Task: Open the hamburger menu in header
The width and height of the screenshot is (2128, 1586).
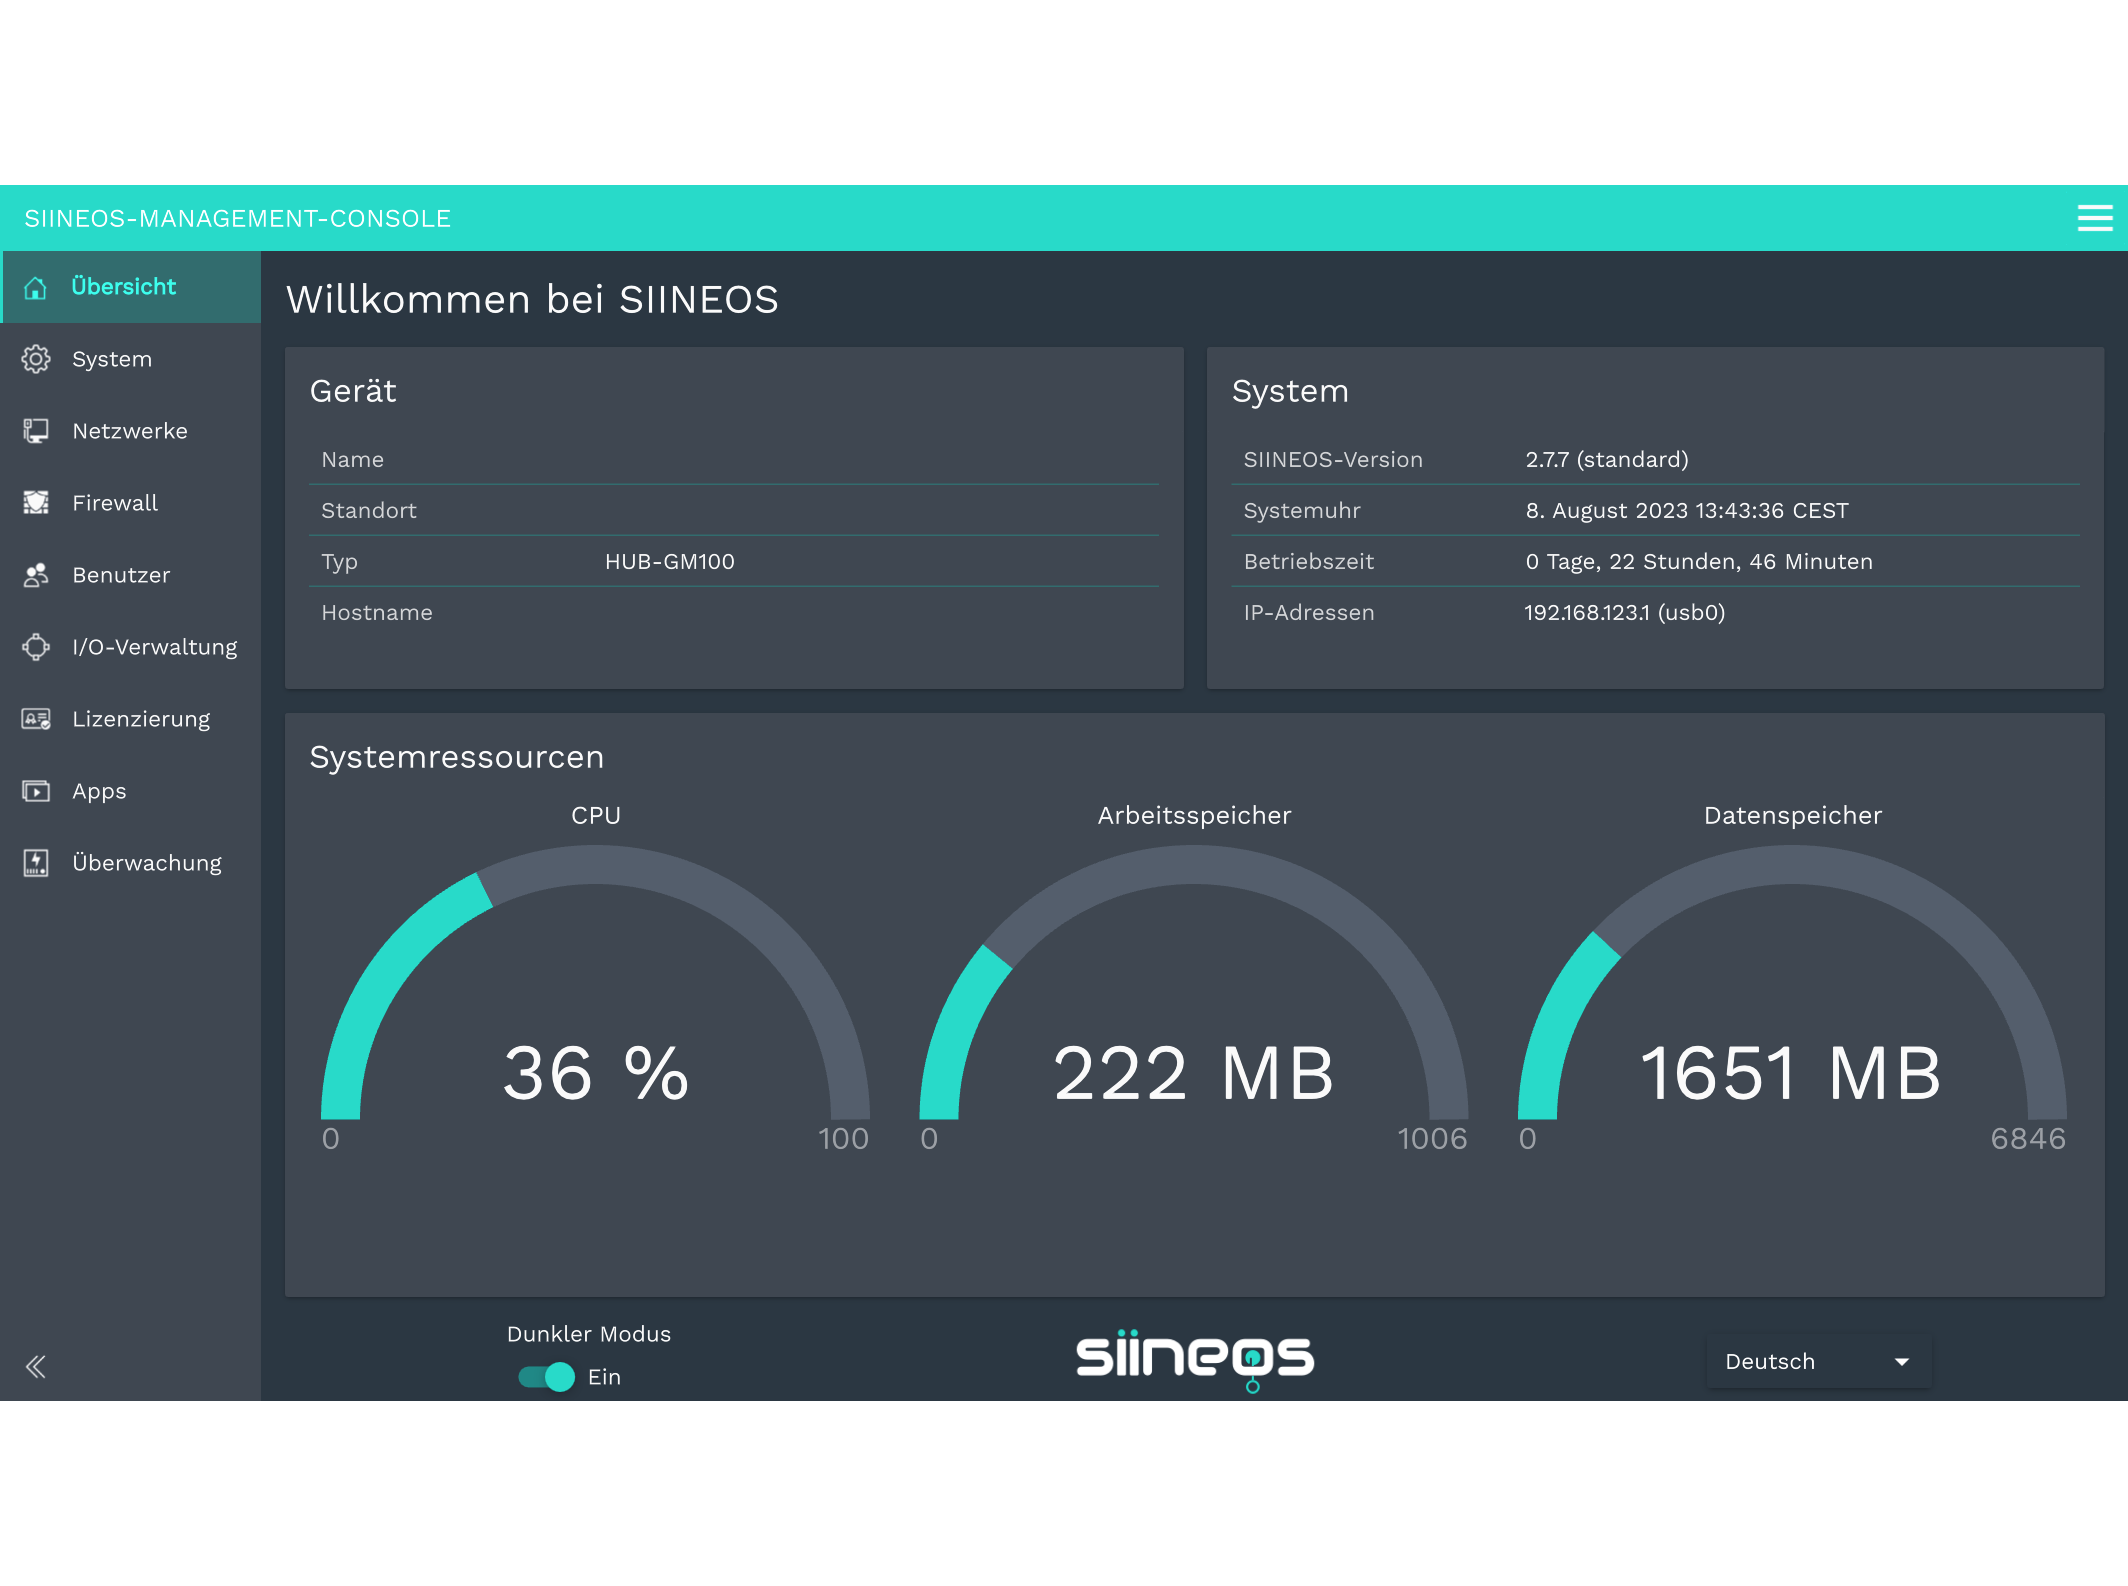Action: tap(2095, 218)
